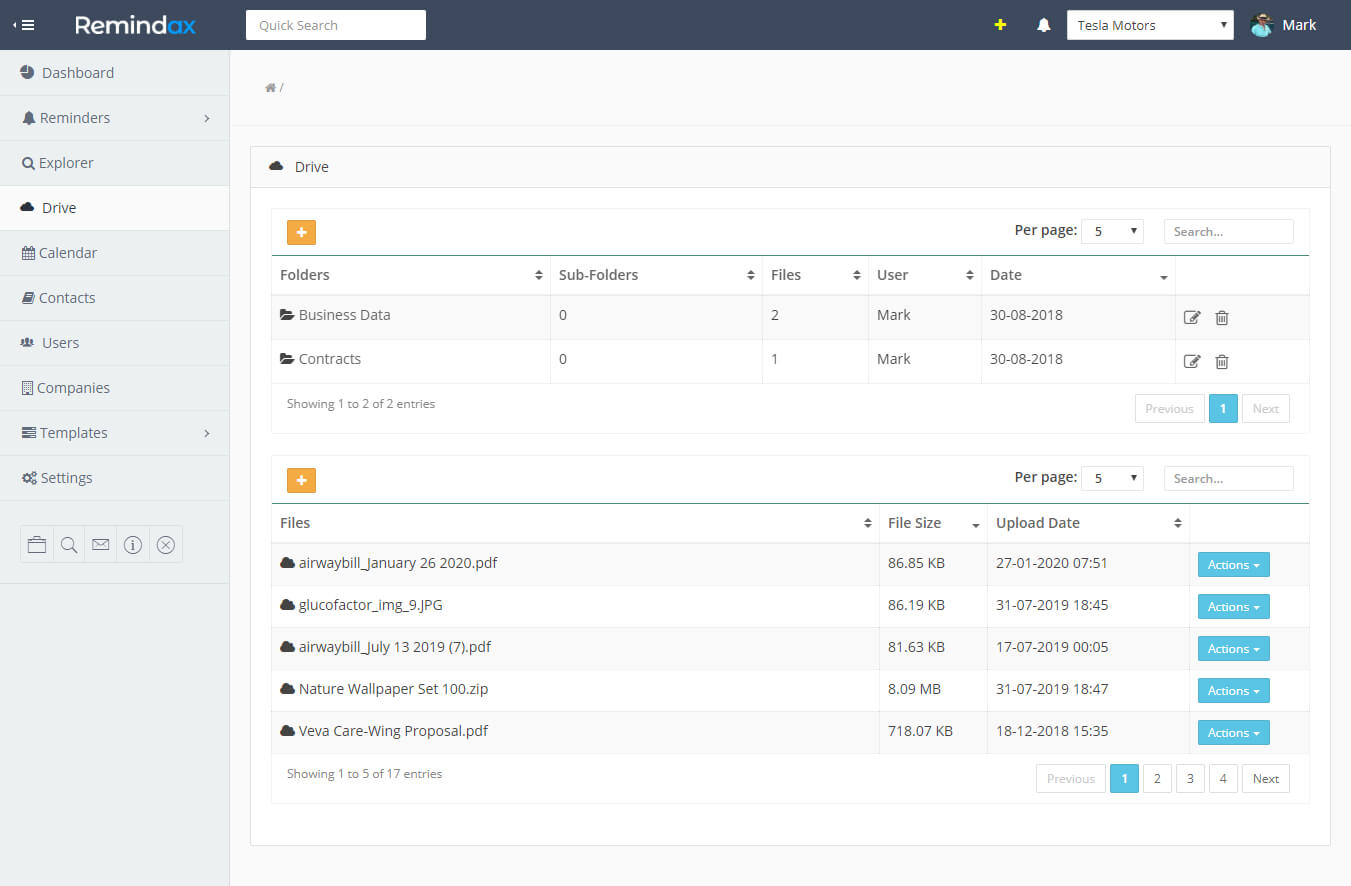
Task: Open Explorer from the sidebar
Action: (x=114, y=163)
